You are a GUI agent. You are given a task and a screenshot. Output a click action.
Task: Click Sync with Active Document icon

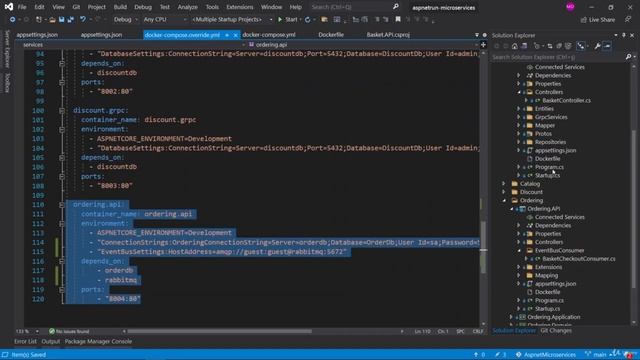550,46
